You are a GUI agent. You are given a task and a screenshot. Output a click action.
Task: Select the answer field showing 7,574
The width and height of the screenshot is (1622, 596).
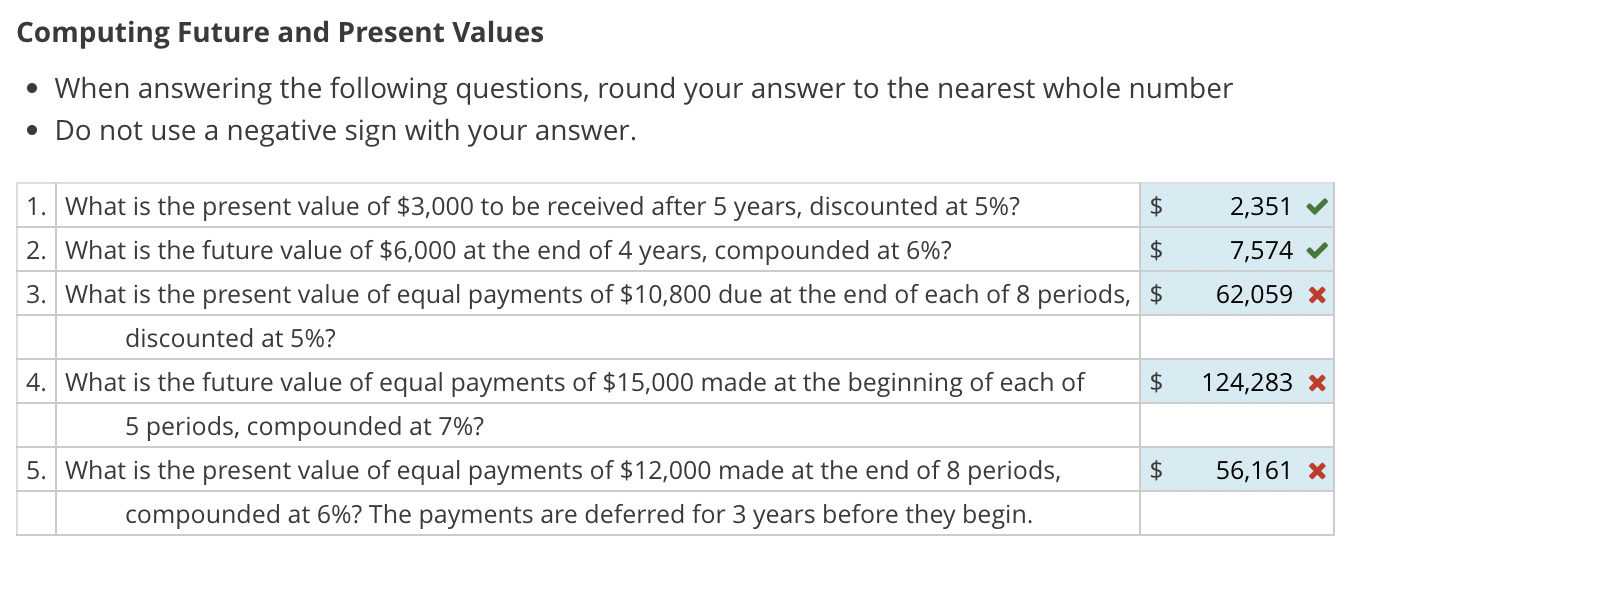pos(1262,251)
